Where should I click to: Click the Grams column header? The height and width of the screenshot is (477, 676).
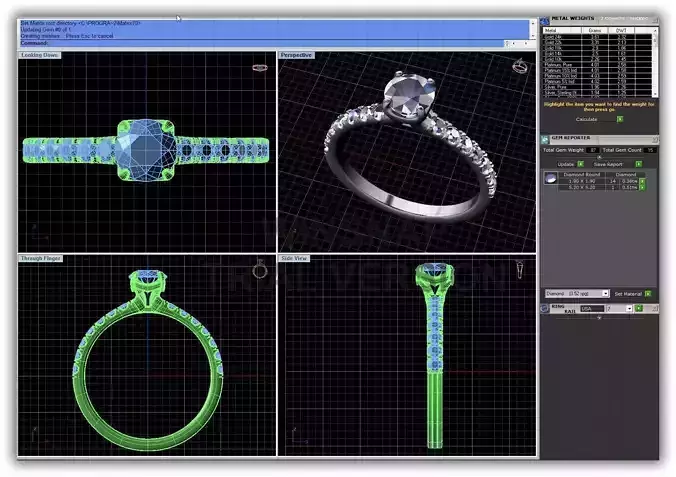click(595, 31)
